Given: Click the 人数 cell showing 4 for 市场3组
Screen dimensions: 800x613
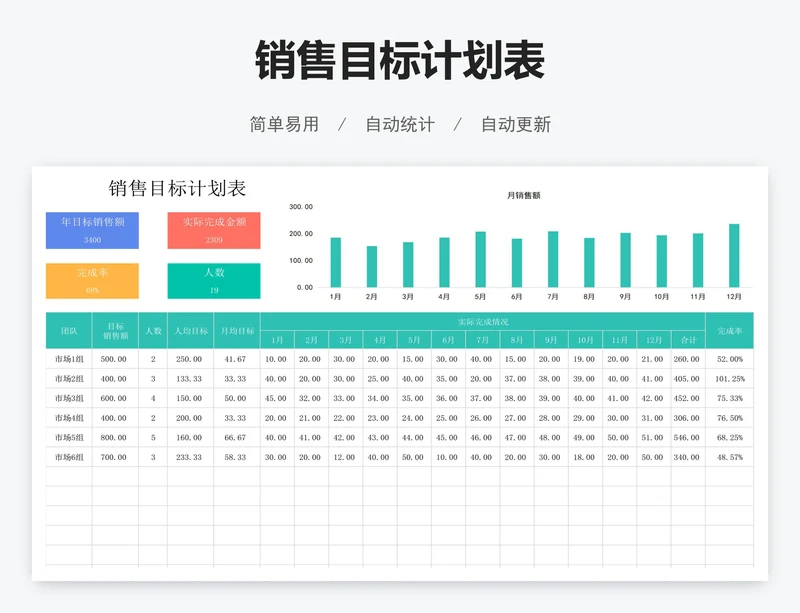Looking at the screenshot, I should click(x=153, y=398).
